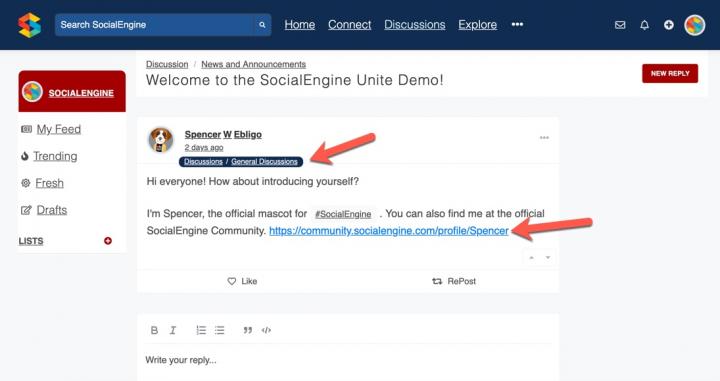Open My Feed in sidebar
Viewport: 720px width, 381px height.
(x=59, y=129)
